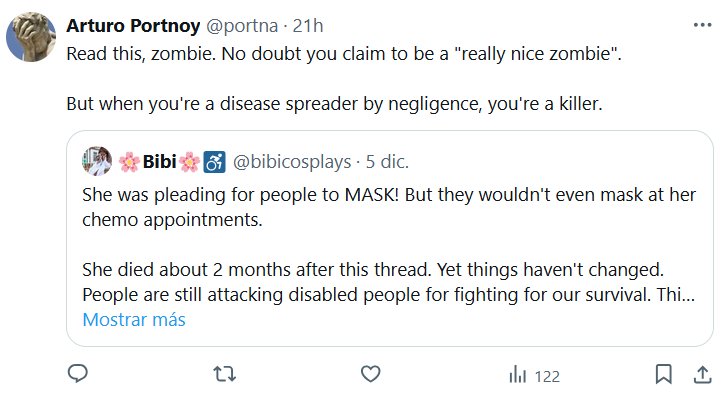Reply to Arturo Portnoy's post
The image size is (722, 402).
[79, 375]
